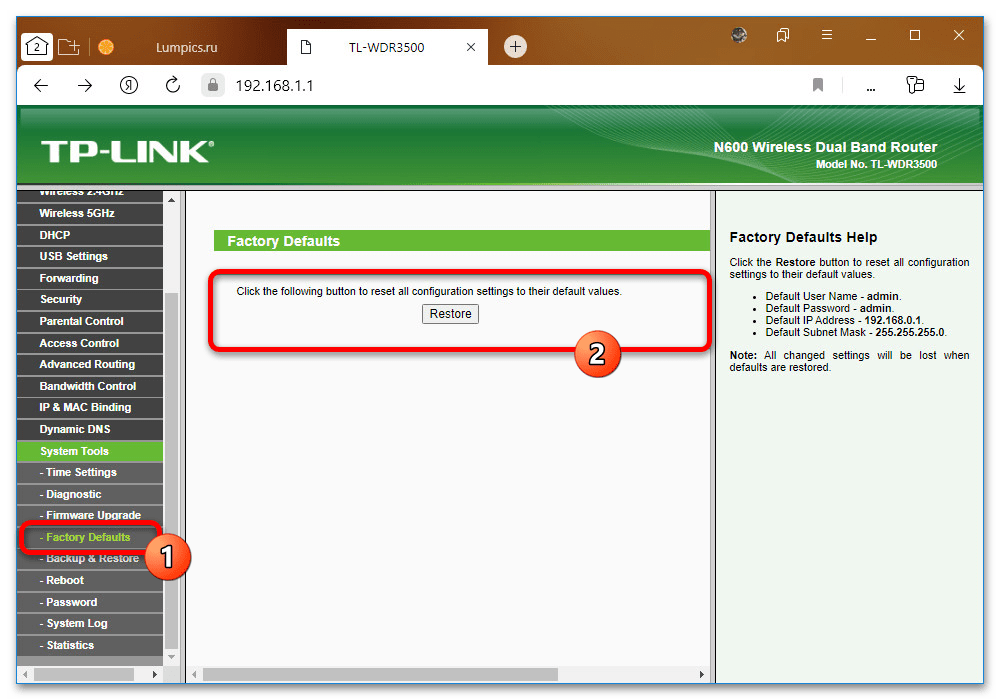Image resolution: width=1000 pixels, height=700 pixels.
Task: Open the Reboot menu item
Action: pyautogui.click(x=65, y=580)
